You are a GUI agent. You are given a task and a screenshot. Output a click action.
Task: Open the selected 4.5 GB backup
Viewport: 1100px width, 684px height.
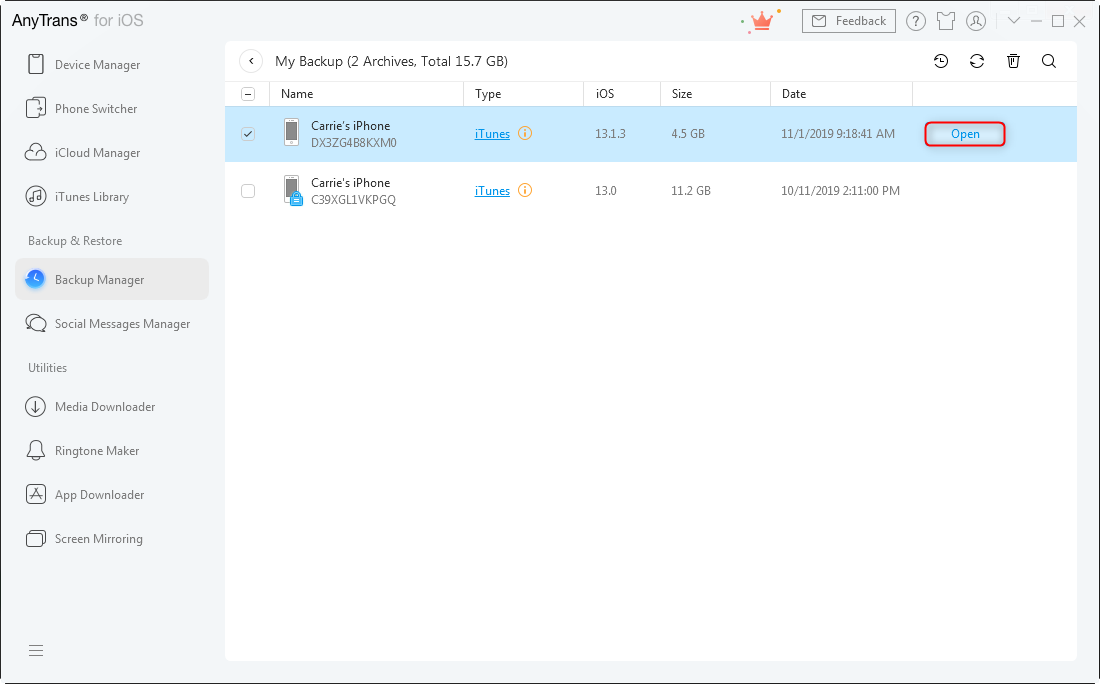tap(965, 134)
